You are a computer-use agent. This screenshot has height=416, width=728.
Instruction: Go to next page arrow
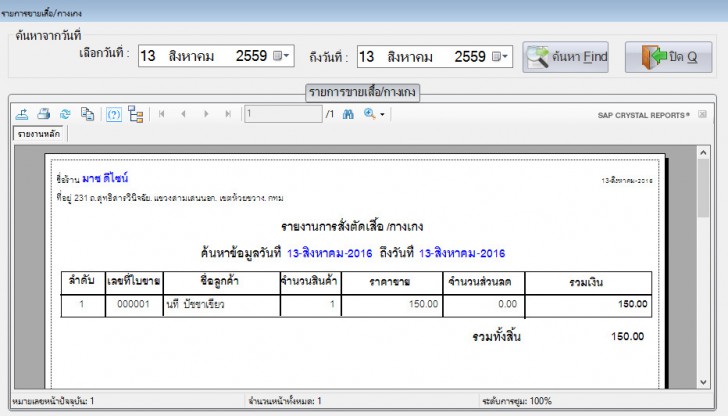pos(206,114)
